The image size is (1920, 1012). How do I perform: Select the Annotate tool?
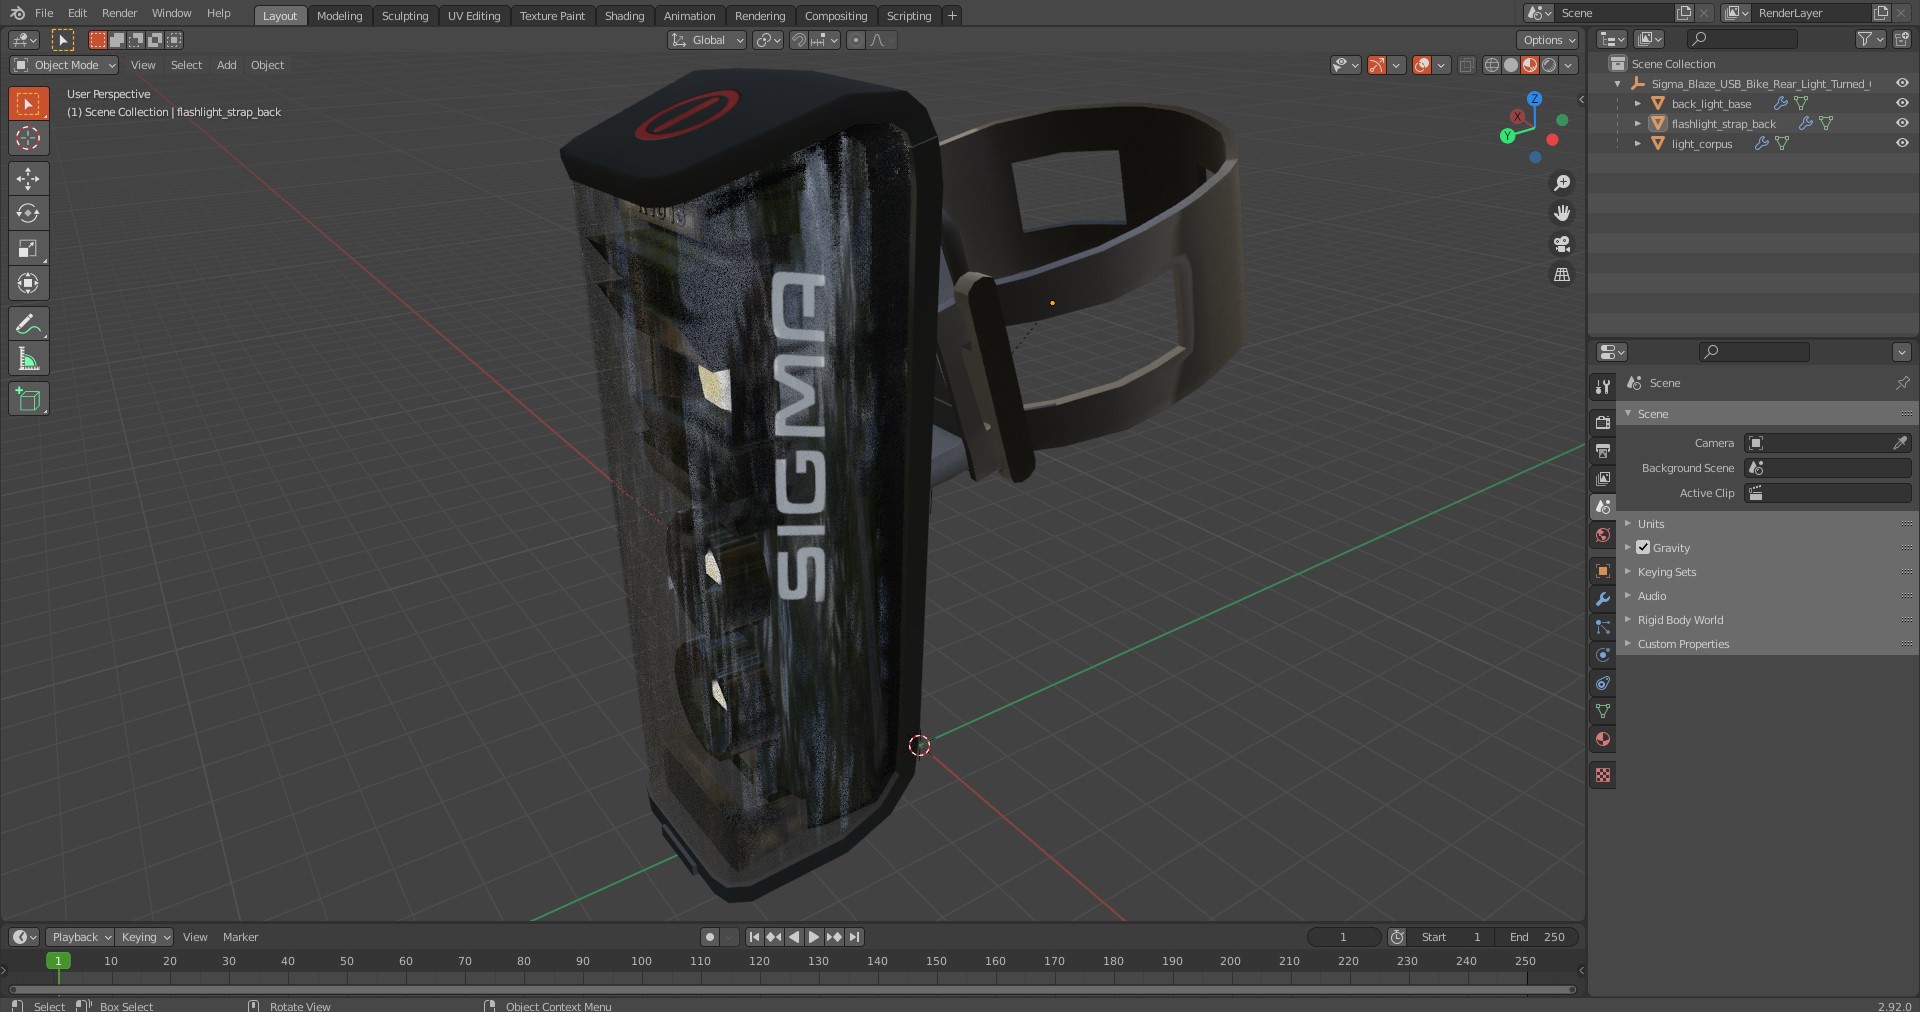click(x=28, y=324)
